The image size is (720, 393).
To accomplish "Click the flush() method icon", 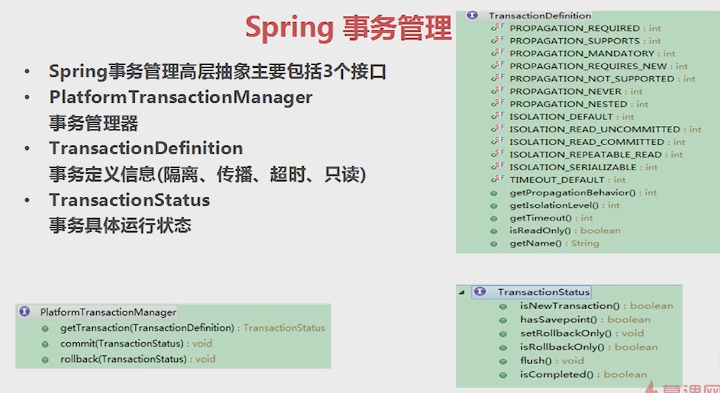I will (x=503, y=361).
